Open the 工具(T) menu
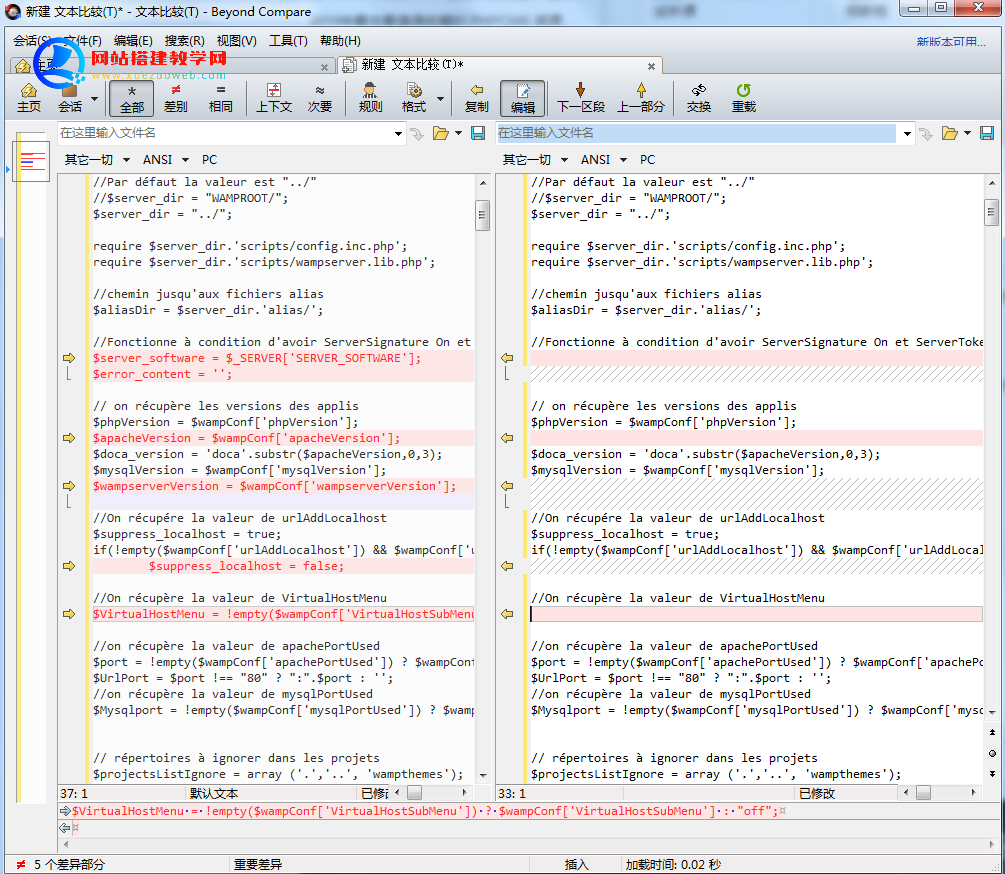 (288, 41)
